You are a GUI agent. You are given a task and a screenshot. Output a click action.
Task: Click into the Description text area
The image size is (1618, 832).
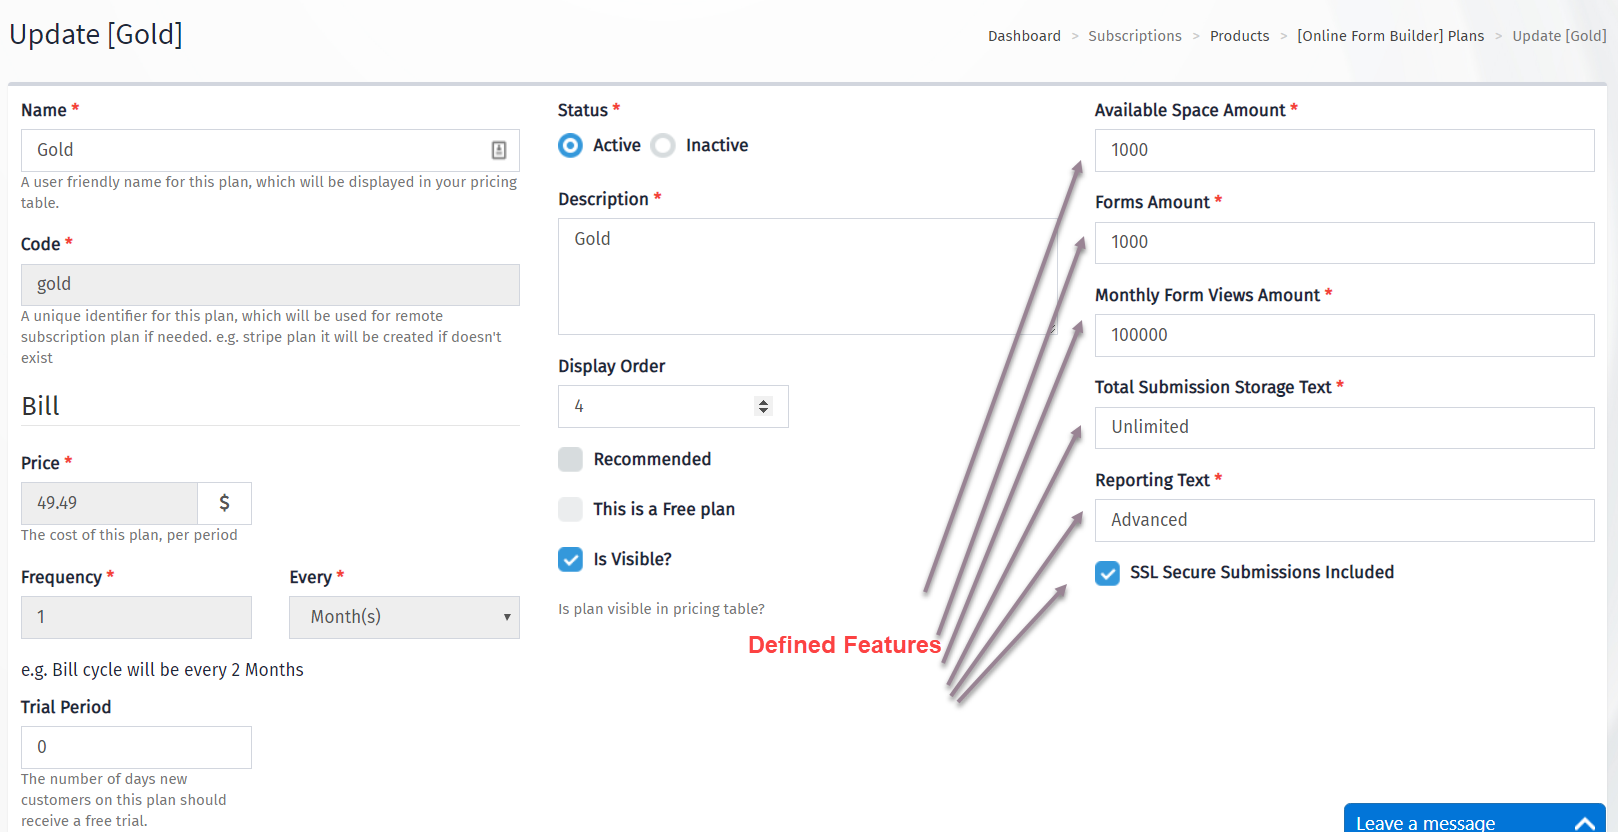pyautogui.click(x=807, y=276)
